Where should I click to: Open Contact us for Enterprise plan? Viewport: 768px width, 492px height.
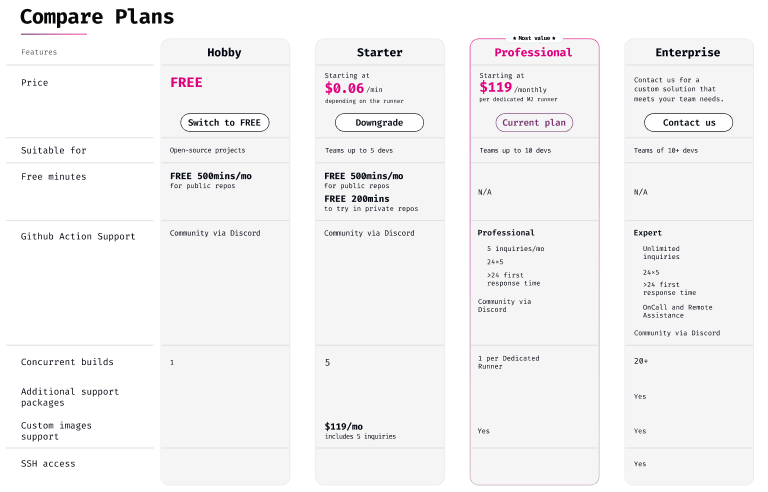pyautogui.click(x=689, y=123)
